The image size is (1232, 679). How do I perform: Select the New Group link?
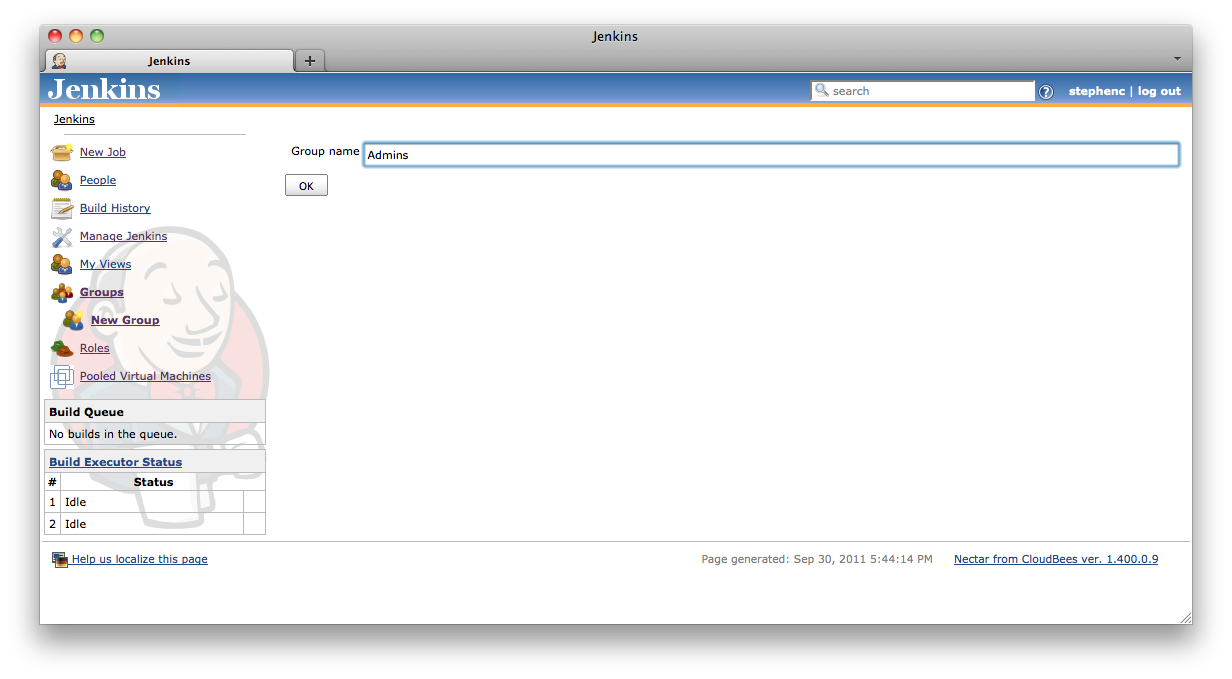point(125,320)
